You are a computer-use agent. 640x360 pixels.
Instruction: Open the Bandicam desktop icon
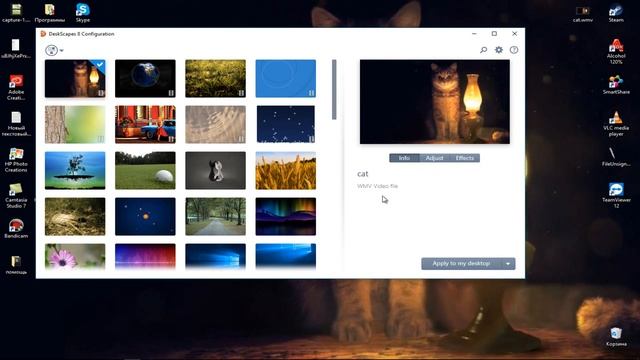pos(16,229)
